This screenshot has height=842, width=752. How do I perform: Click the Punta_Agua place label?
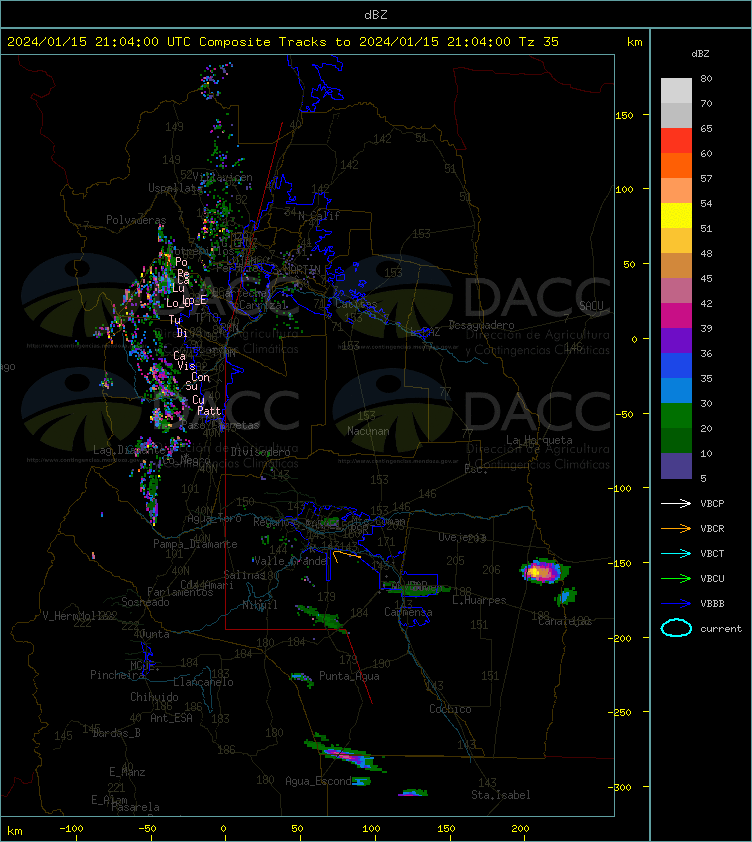(349, 676)
